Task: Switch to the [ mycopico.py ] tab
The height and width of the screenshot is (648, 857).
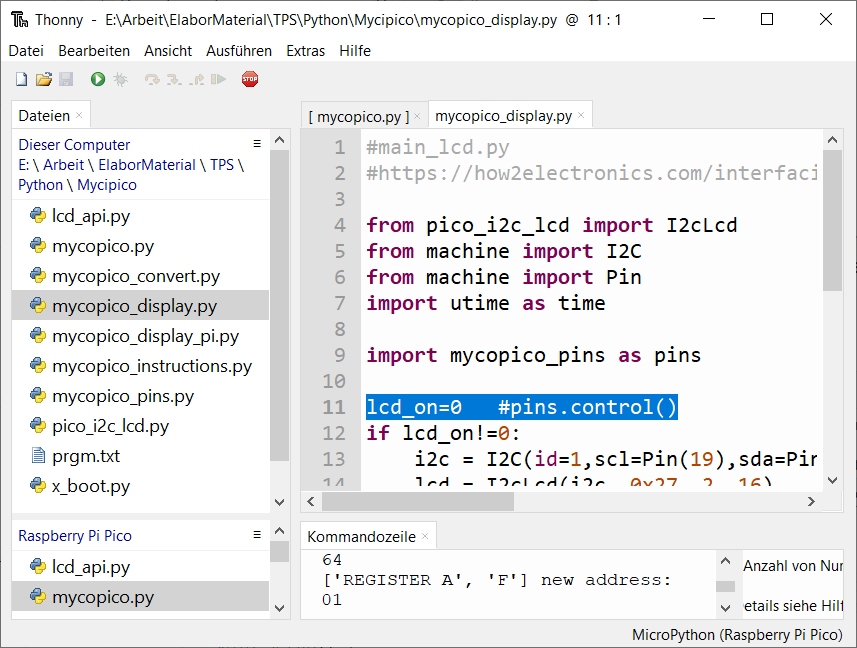Action: [365, 116]
